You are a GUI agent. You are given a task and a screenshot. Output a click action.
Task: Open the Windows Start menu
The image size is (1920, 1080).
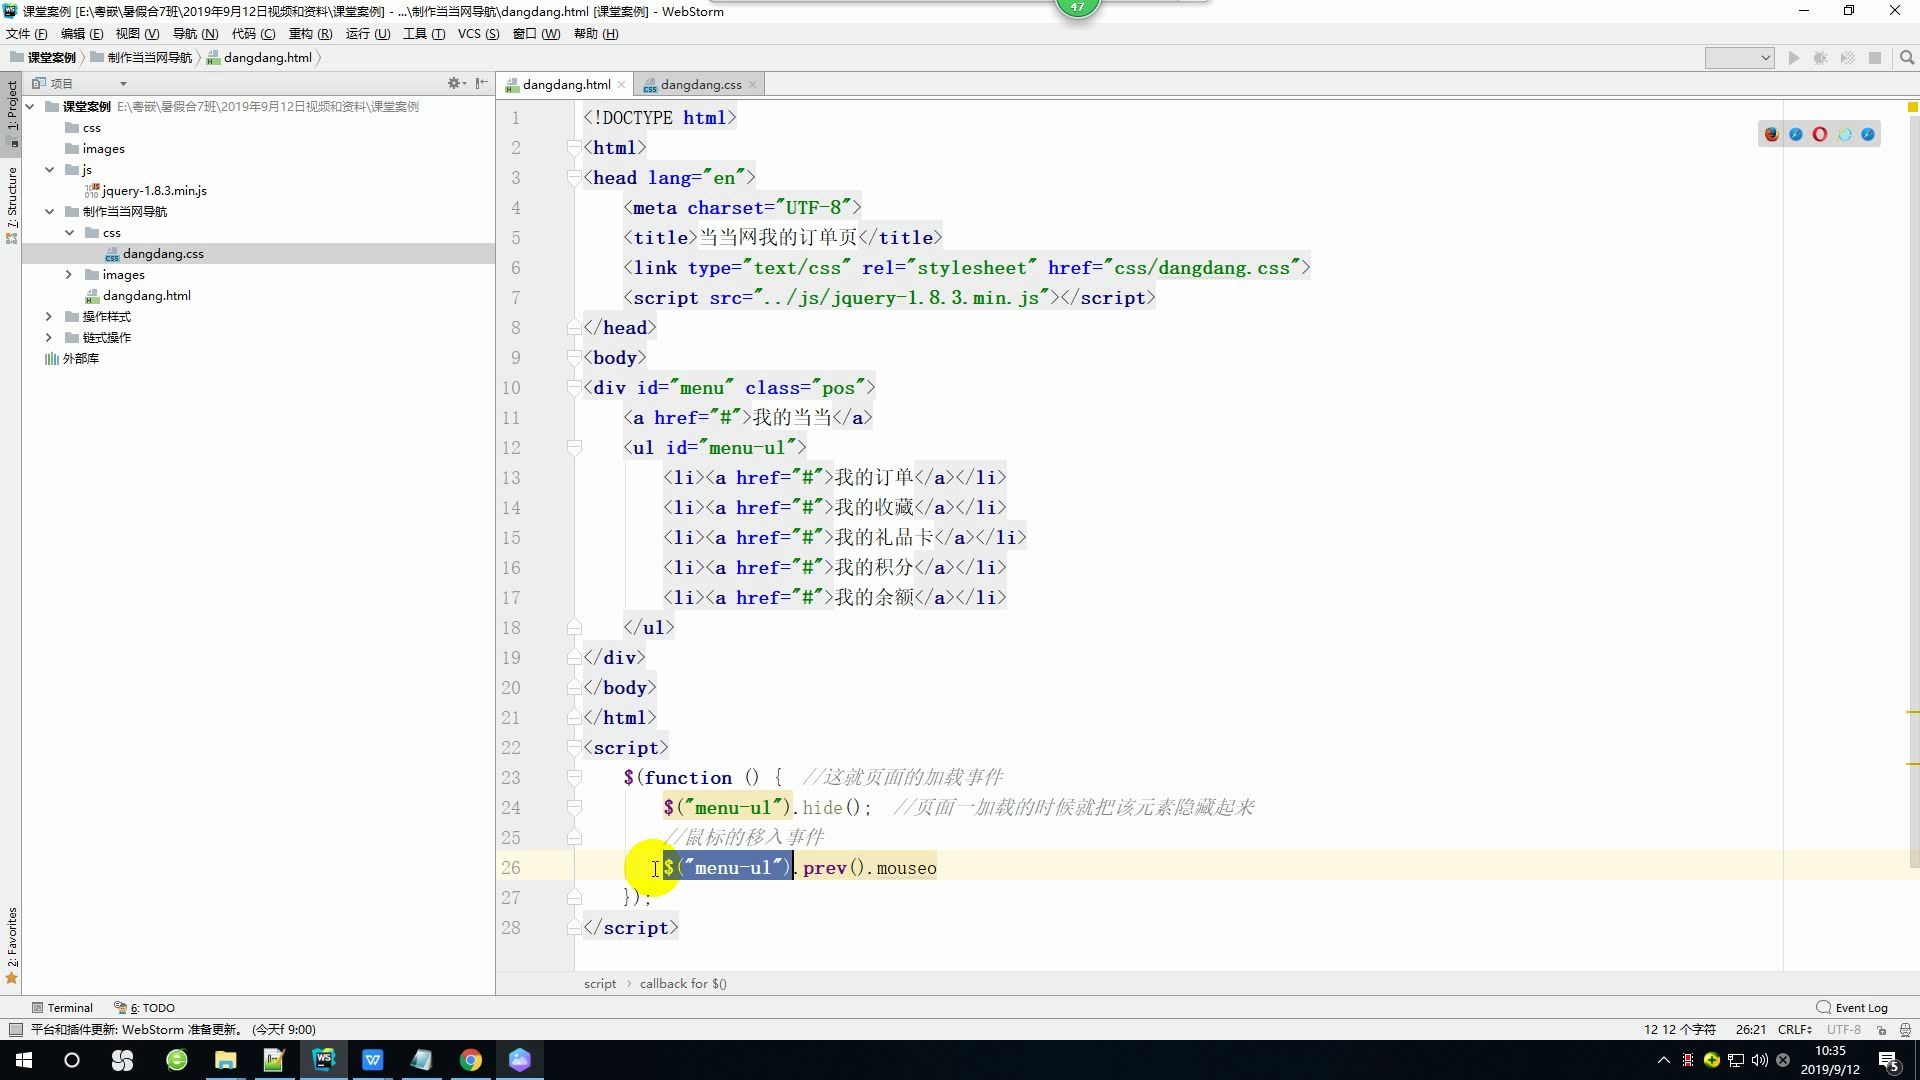pos(24,1060)
